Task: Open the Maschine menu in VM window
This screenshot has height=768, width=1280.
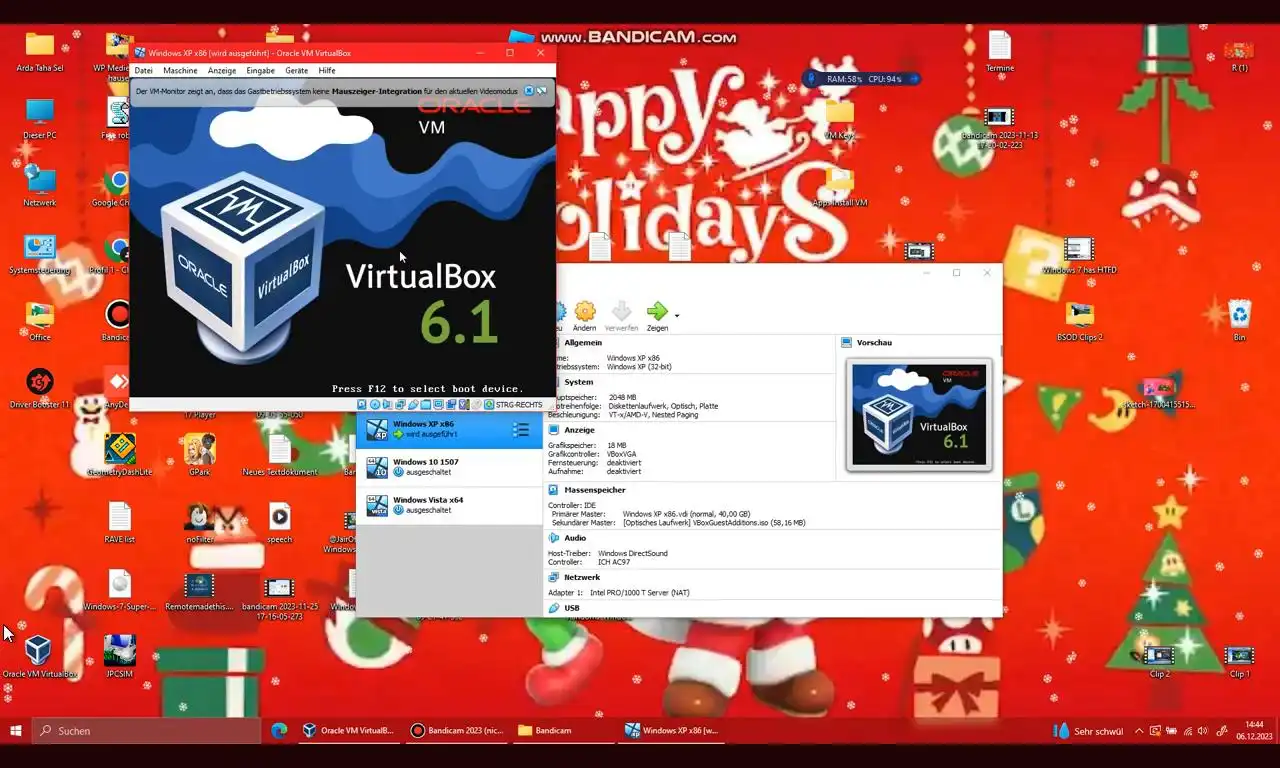Action: 180,71
